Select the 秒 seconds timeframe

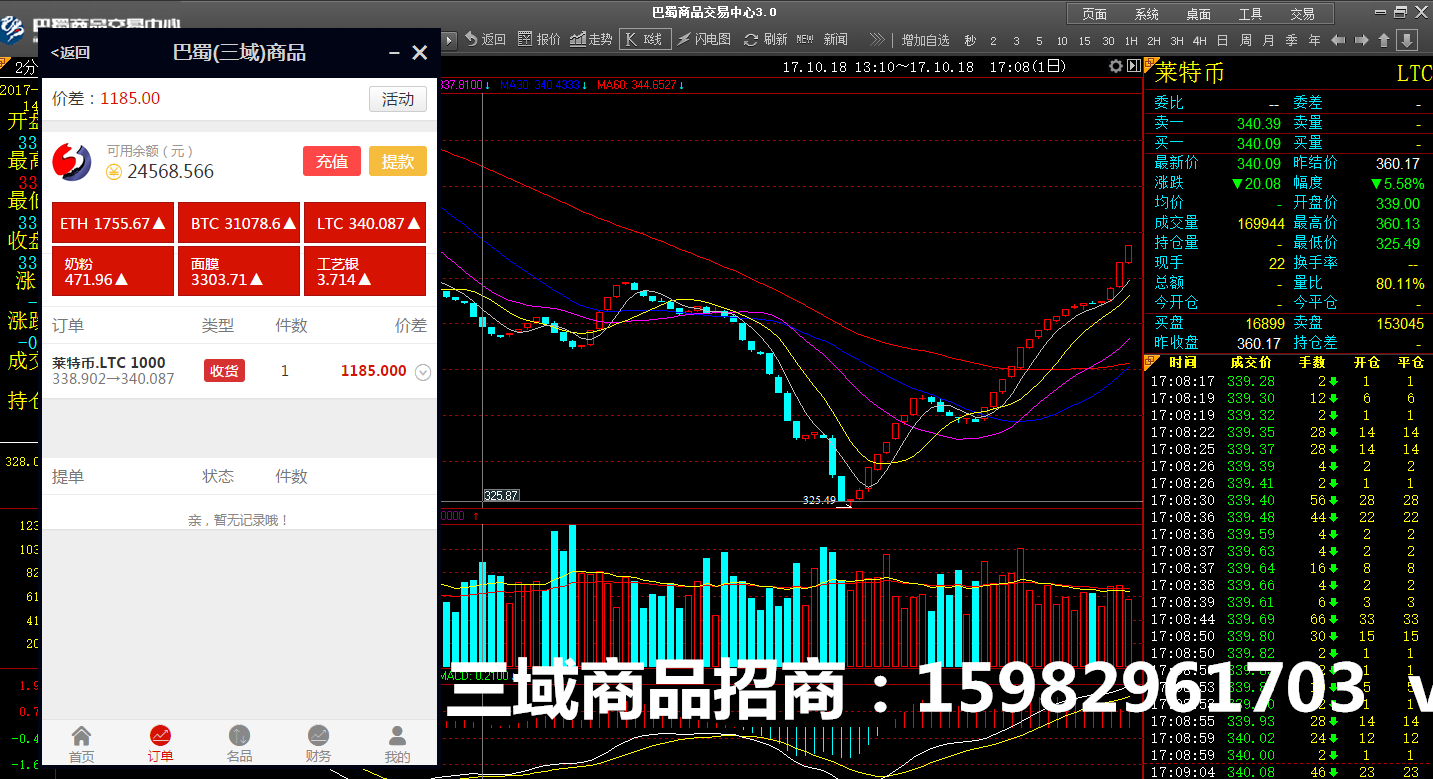coord(969,40)
